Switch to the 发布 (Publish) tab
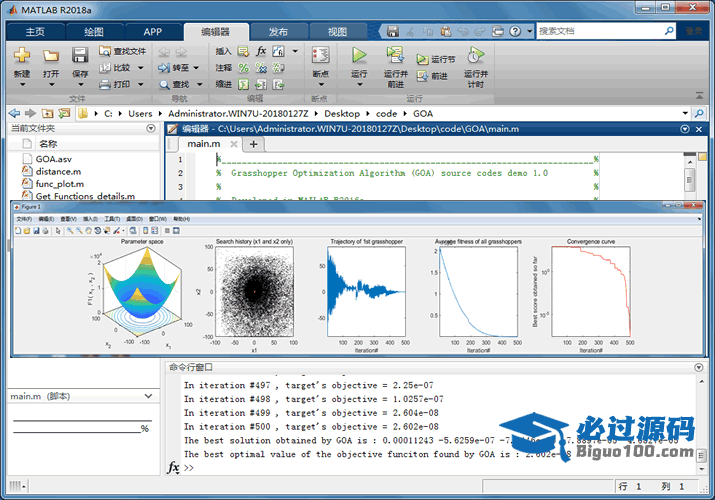The height and width of the screenshot is (500, 715). (278, 32)
